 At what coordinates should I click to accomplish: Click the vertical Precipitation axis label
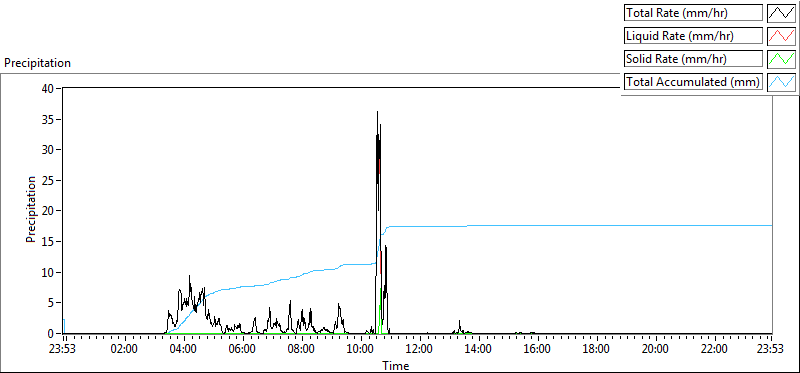[31, 209]
